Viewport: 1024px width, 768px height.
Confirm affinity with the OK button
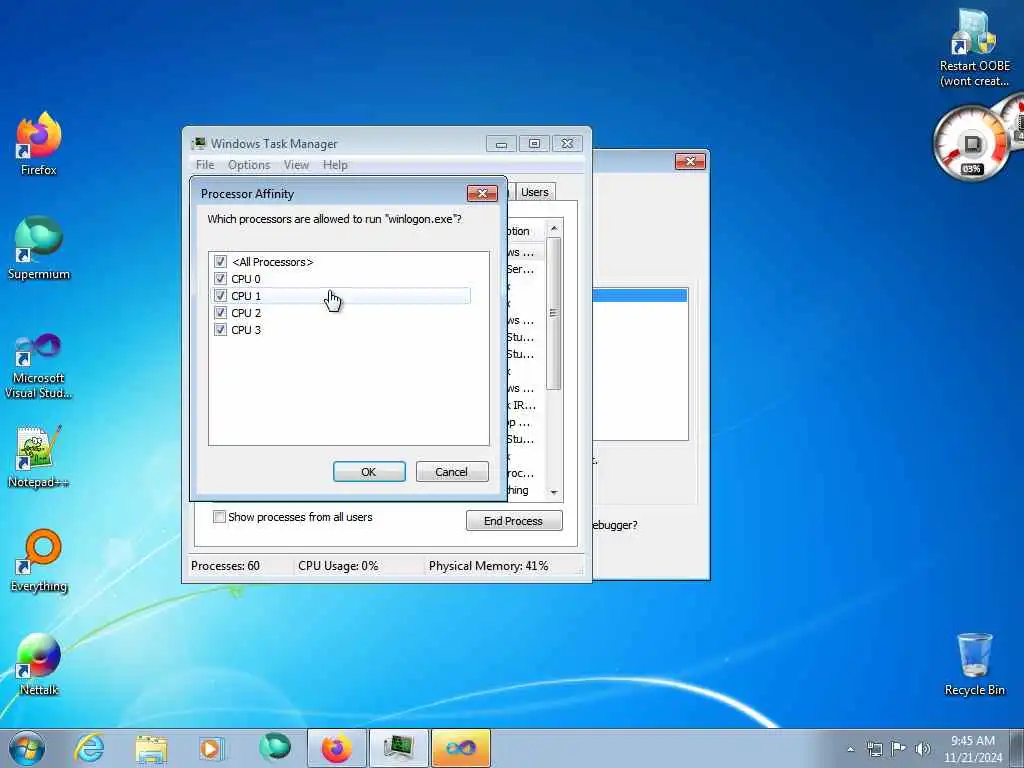coord(369,472)
